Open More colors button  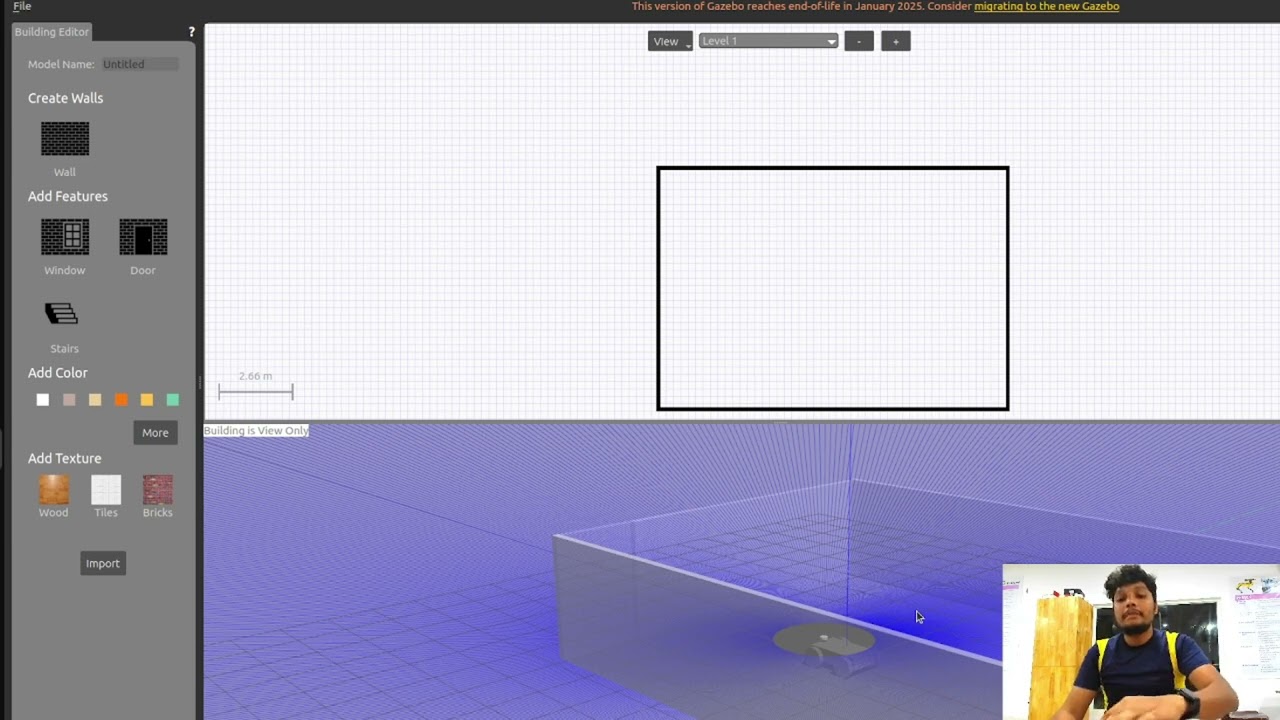(155, 433)
